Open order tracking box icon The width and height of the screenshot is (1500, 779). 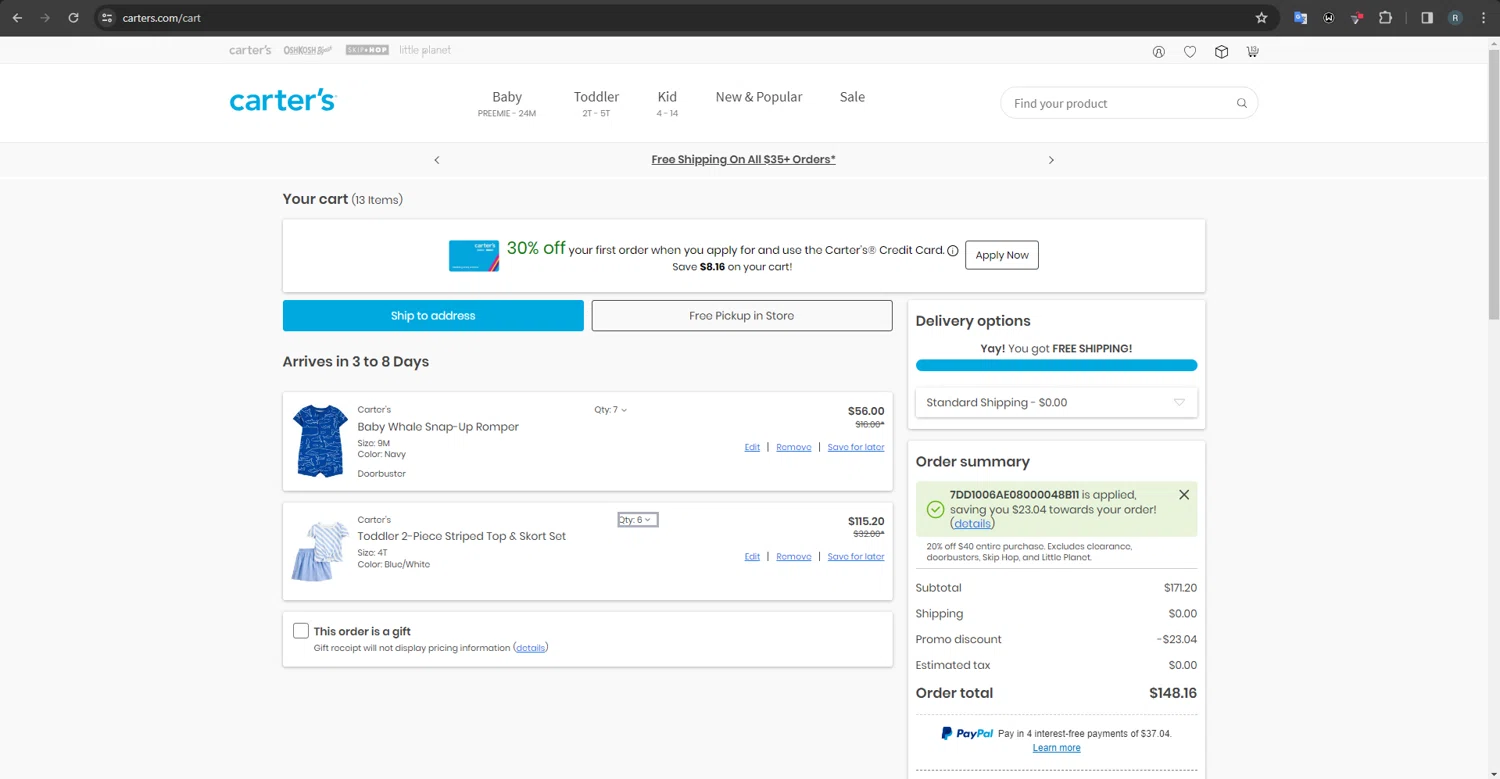1221,52
